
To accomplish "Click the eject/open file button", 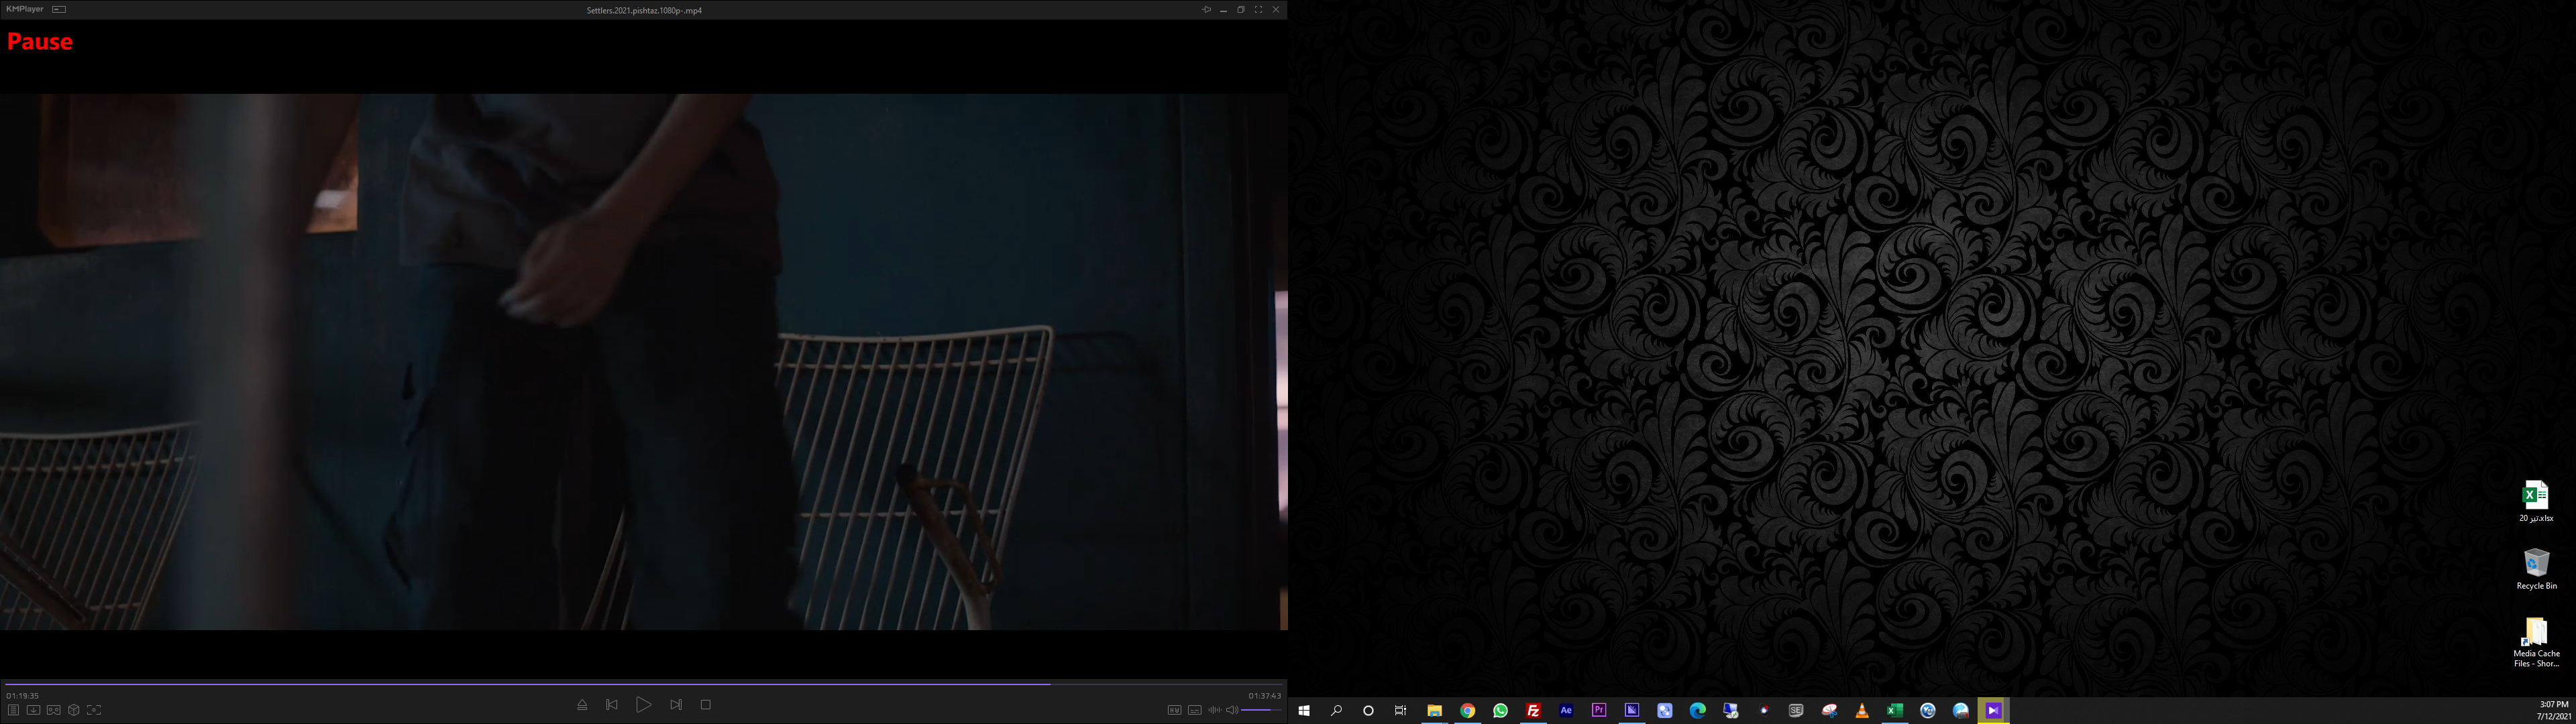I will tap(582, 705).
